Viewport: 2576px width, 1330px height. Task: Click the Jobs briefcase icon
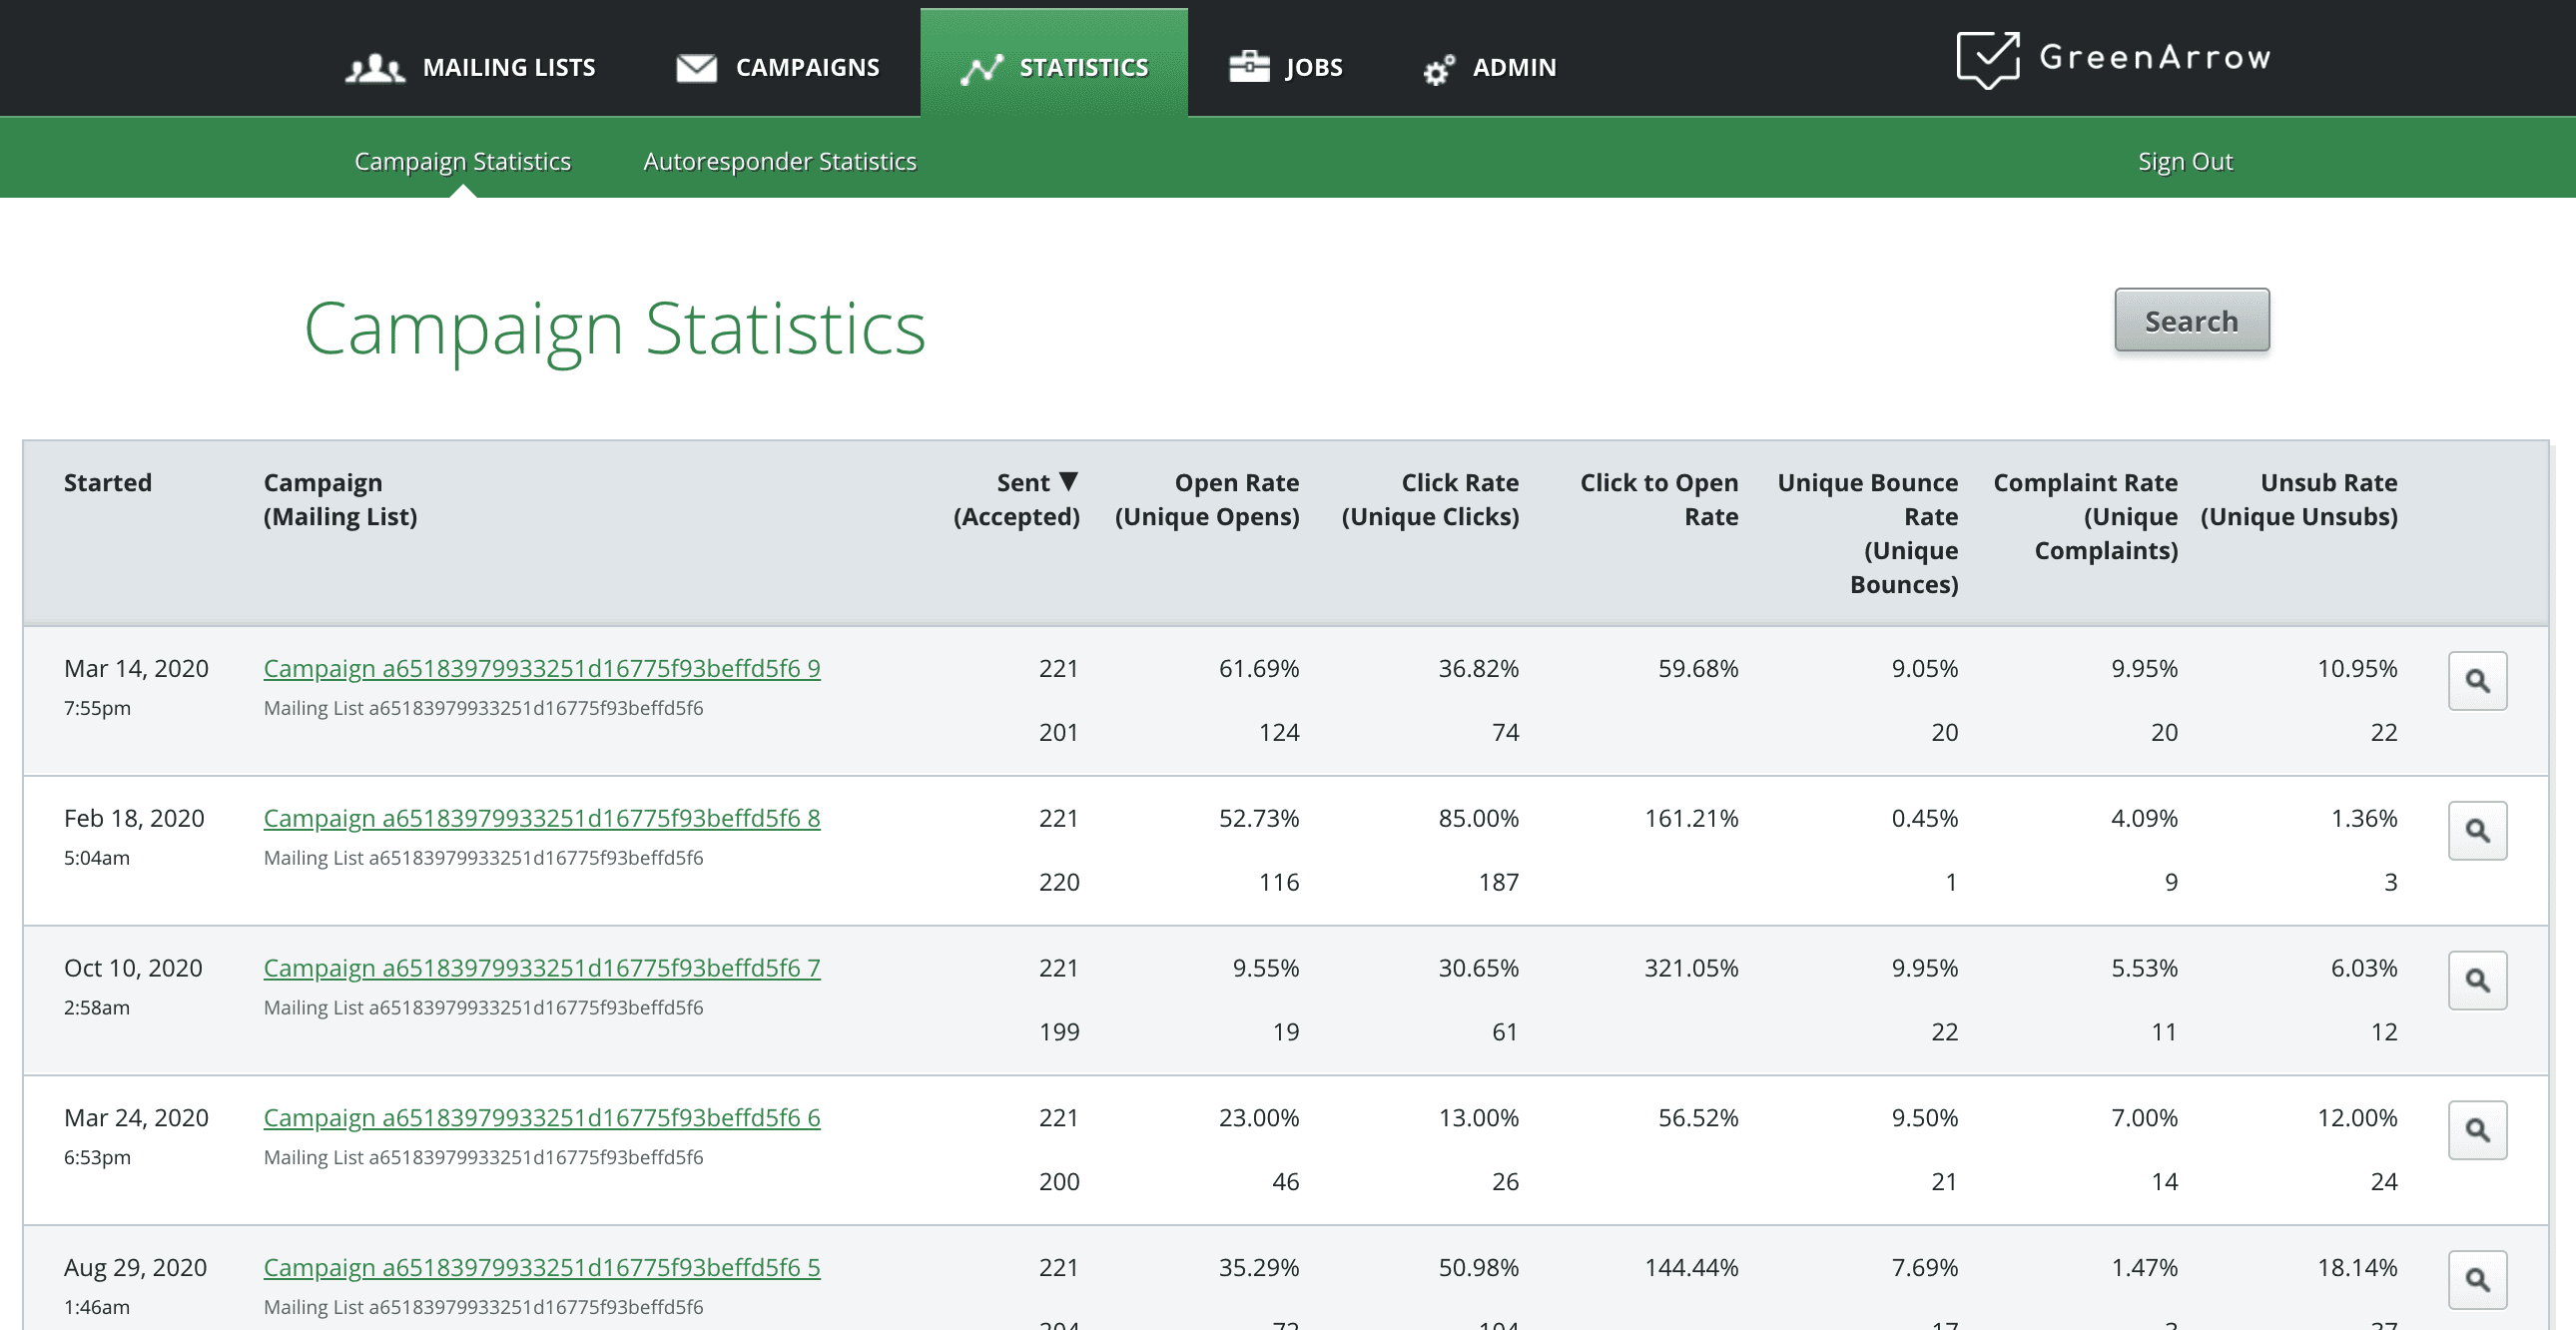tap(1249, 67)
